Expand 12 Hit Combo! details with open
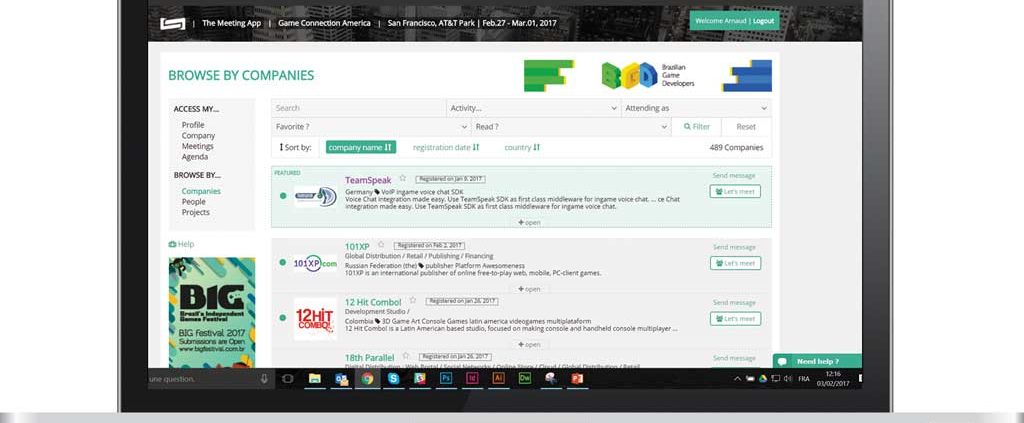The width and height of the screenshot is (1024, 423). pos(529,344)
